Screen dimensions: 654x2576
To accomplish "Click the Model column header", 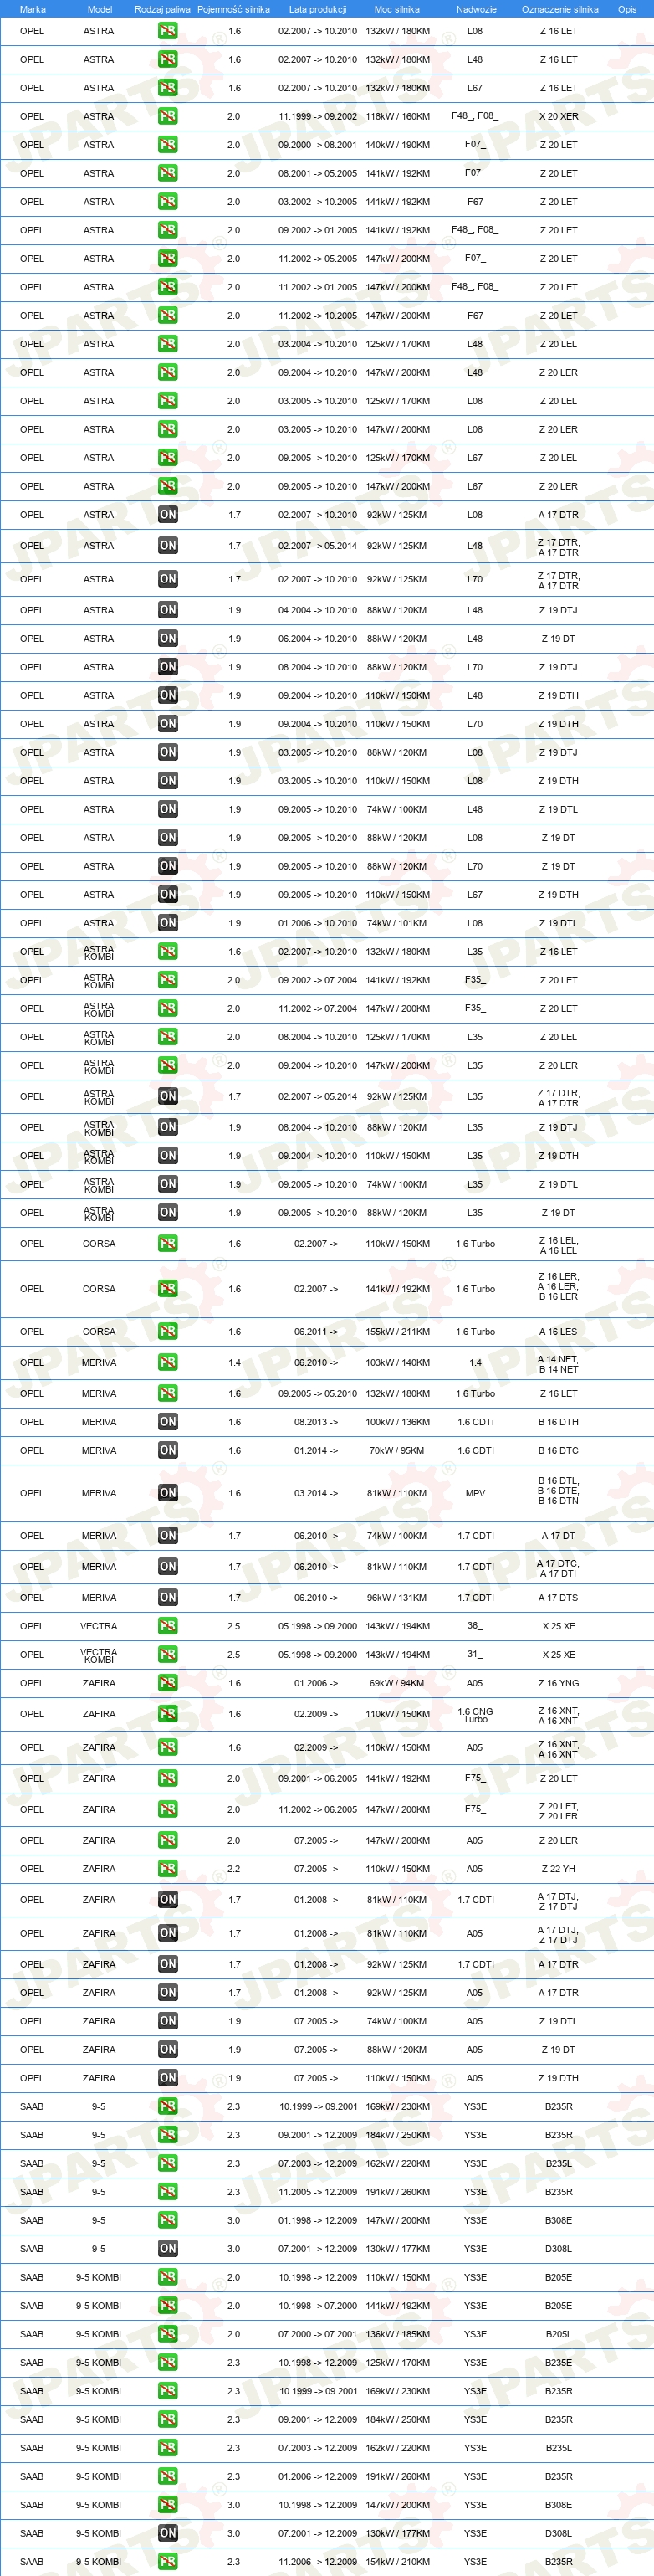I will 99,9.
